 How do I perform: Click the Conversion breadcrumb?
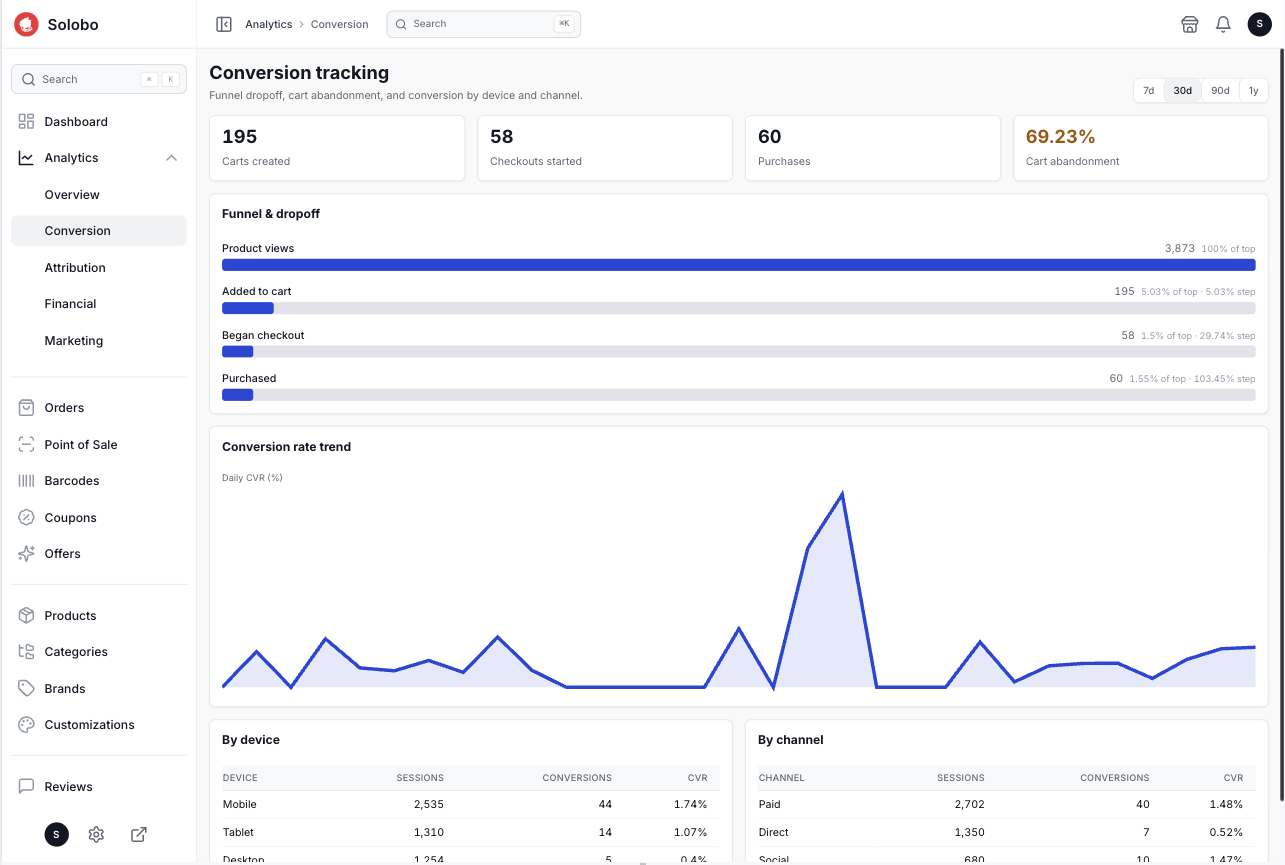pyautogui.click(x=340, y=24)
